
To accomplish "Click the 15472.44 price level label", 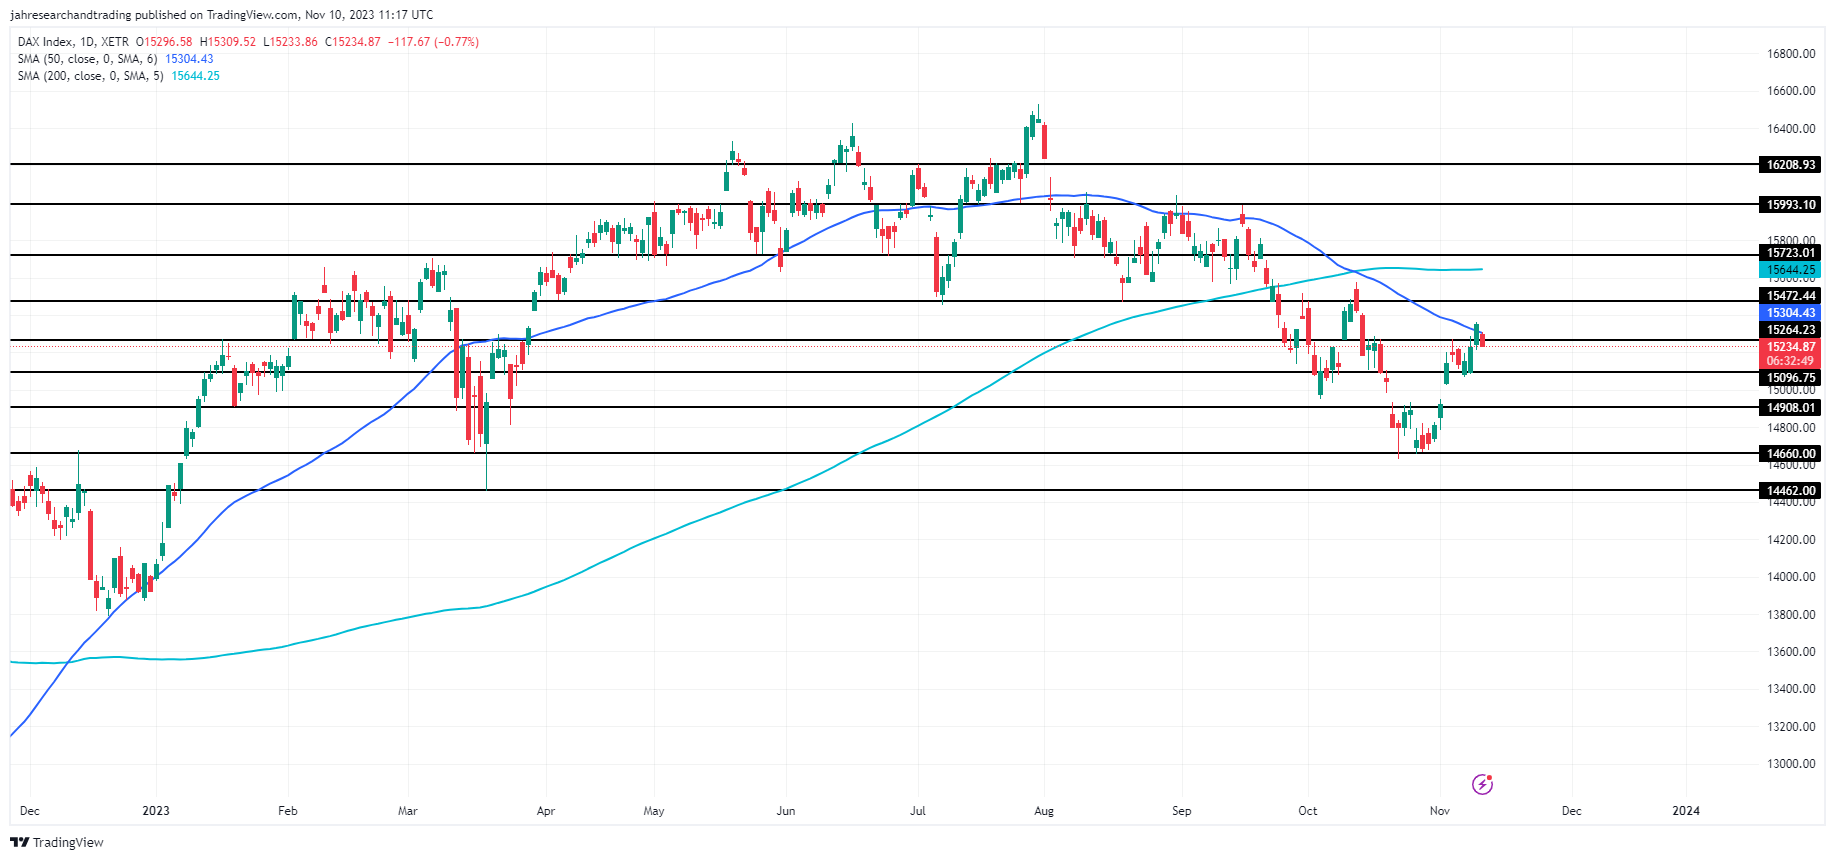I will pyautogui.click(x=1790, y=296).
